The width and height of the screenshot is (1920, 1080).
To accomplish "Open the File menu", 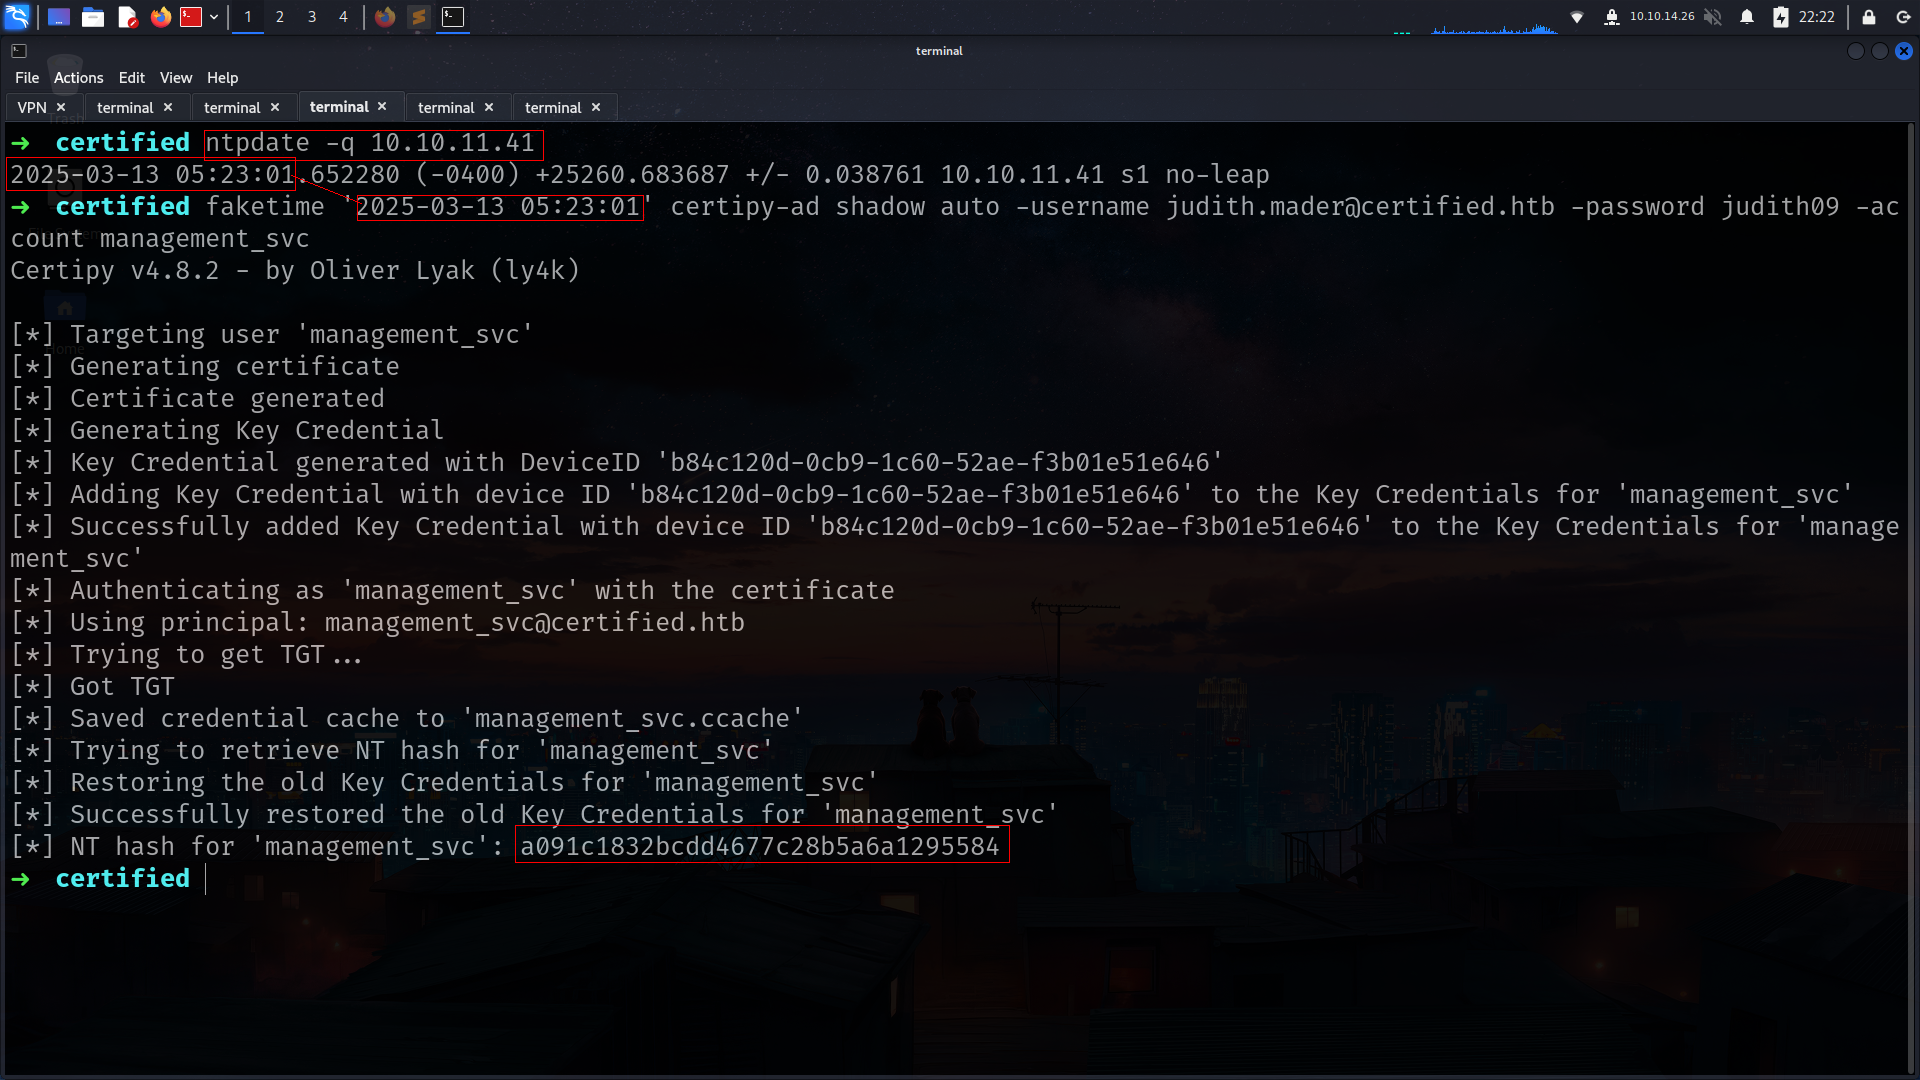I will pos(27,78).
